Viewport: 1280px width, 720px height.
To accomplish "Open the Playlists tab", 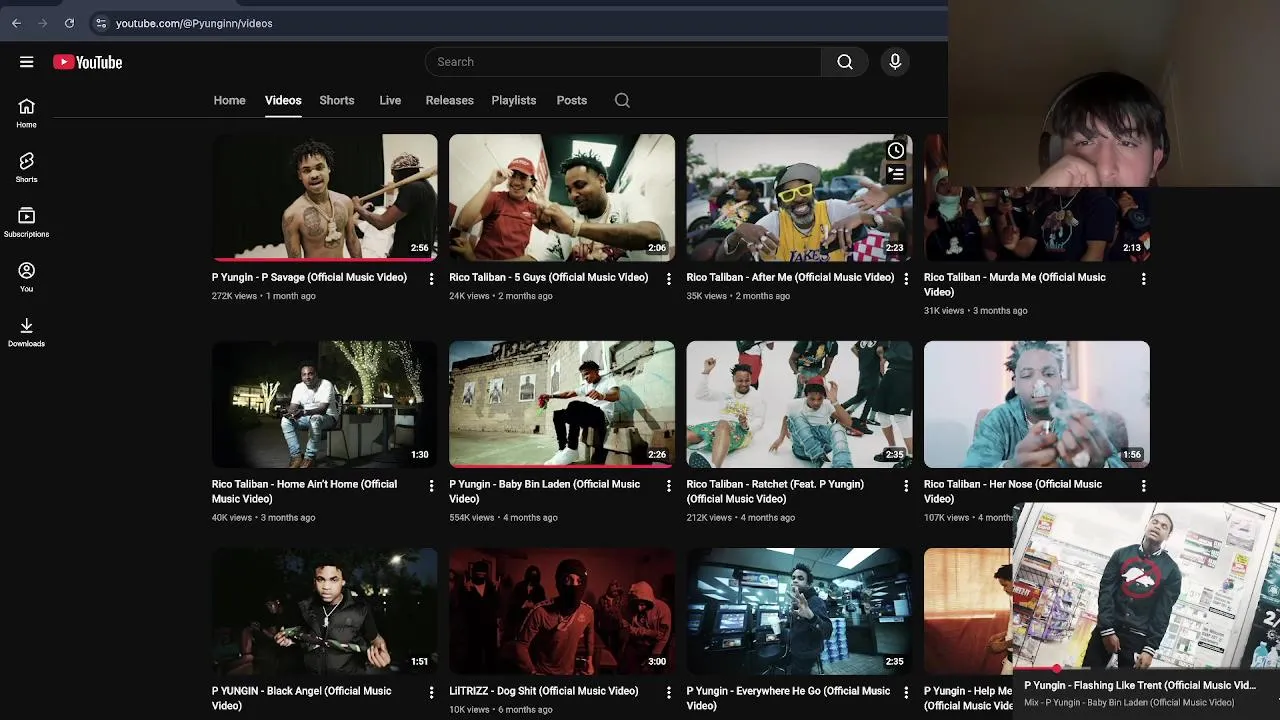I will (514, 100).
